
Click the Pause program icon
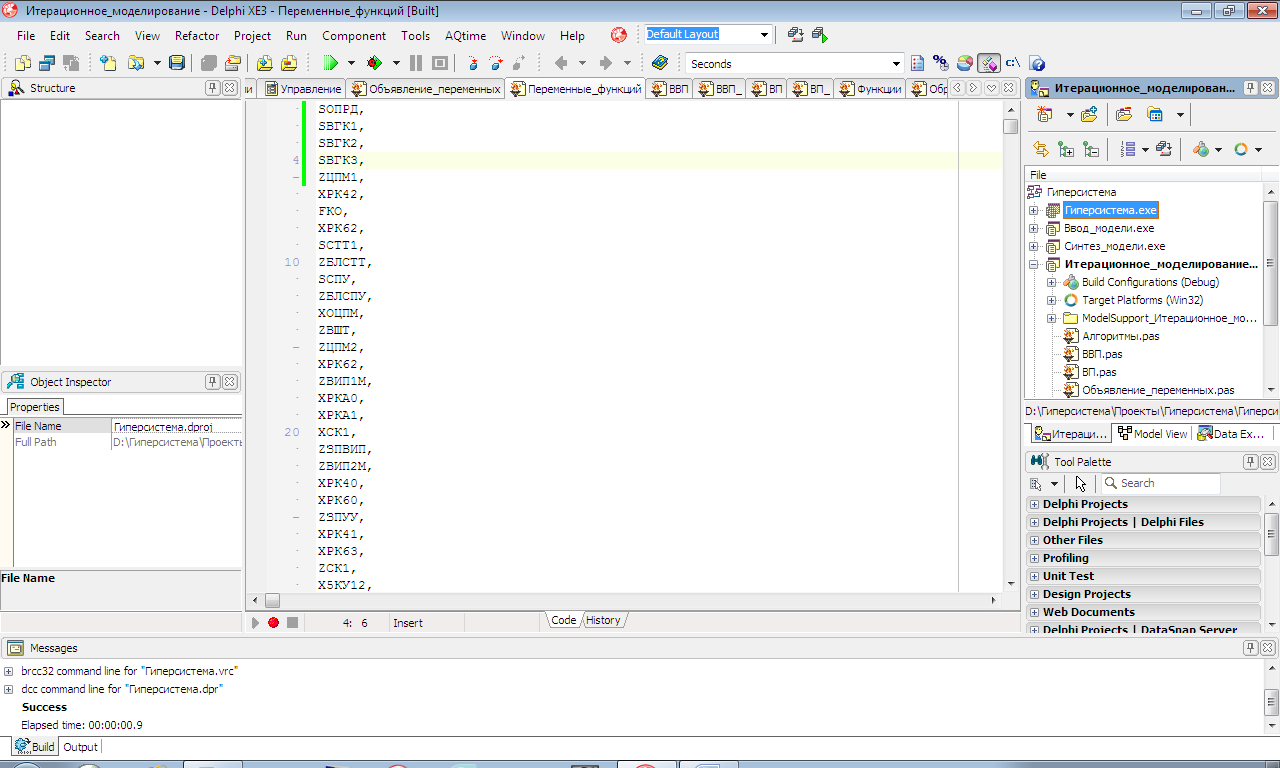416,63
